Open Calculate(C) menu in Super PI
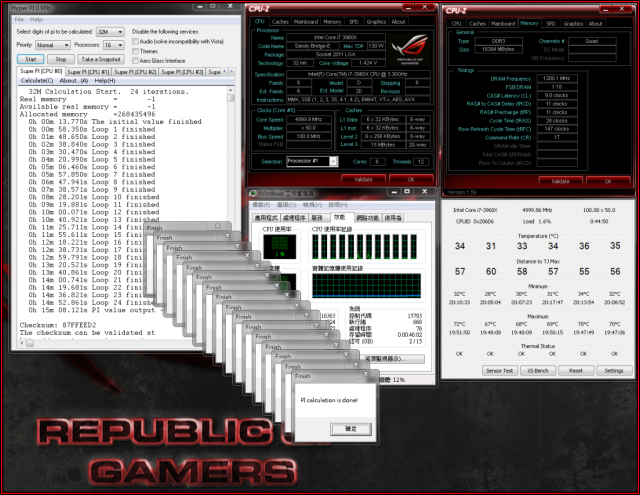 click(x=37, y=81)
